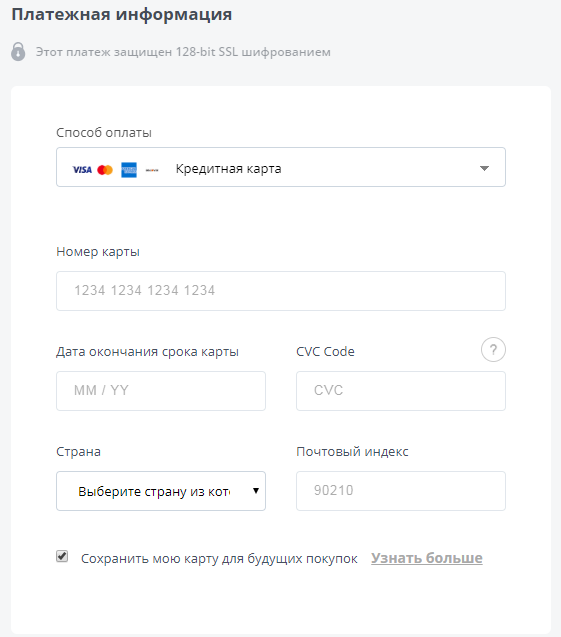561x637 pixels.
Task: Click the country select triangle arrow
Action: point(256,491)
